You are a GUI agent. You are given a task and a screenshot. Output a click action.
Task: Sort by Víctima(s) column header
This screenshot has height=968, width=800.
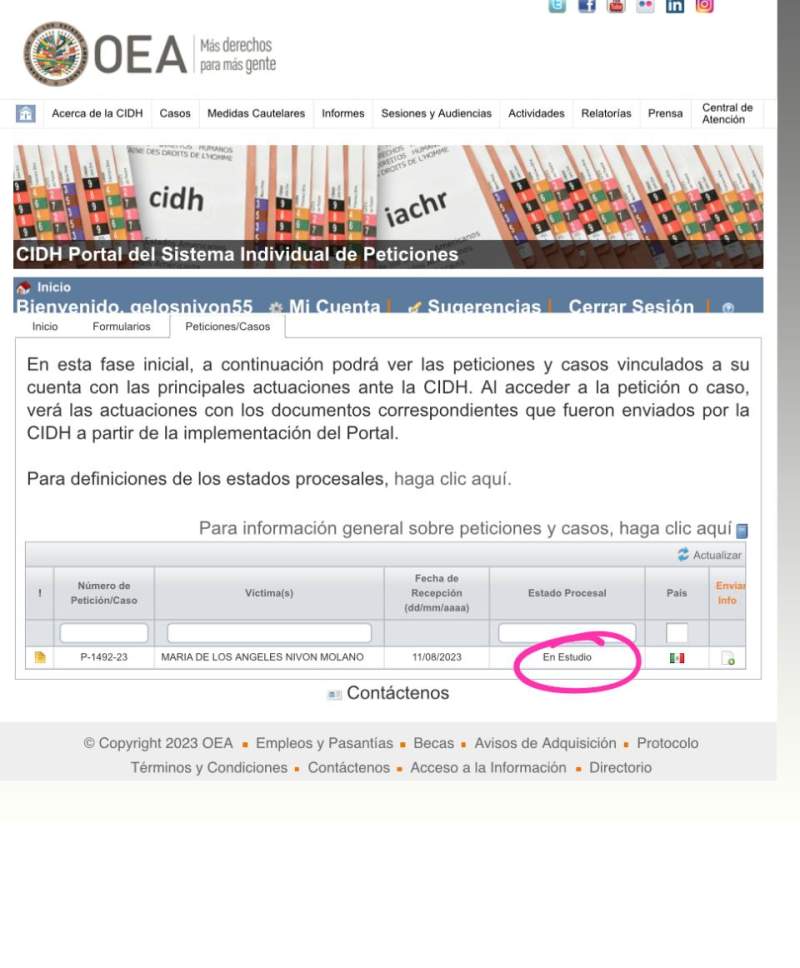click(269, 593)
